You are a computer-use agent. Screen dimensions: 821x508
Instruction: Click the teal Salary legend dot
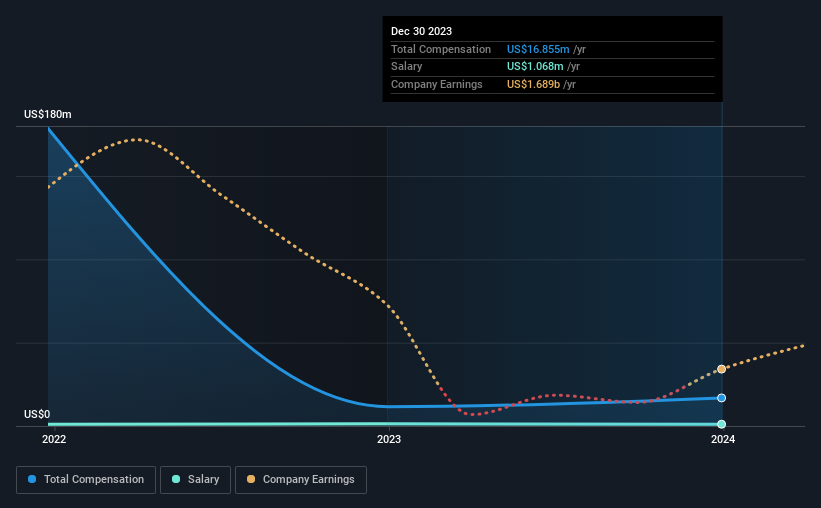coord(176,479)
